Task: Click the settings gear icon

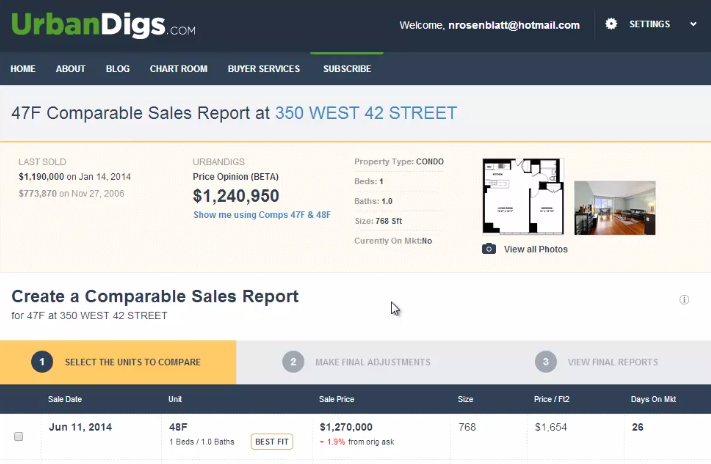Action: pyautogui.click(x=612, y=24)
